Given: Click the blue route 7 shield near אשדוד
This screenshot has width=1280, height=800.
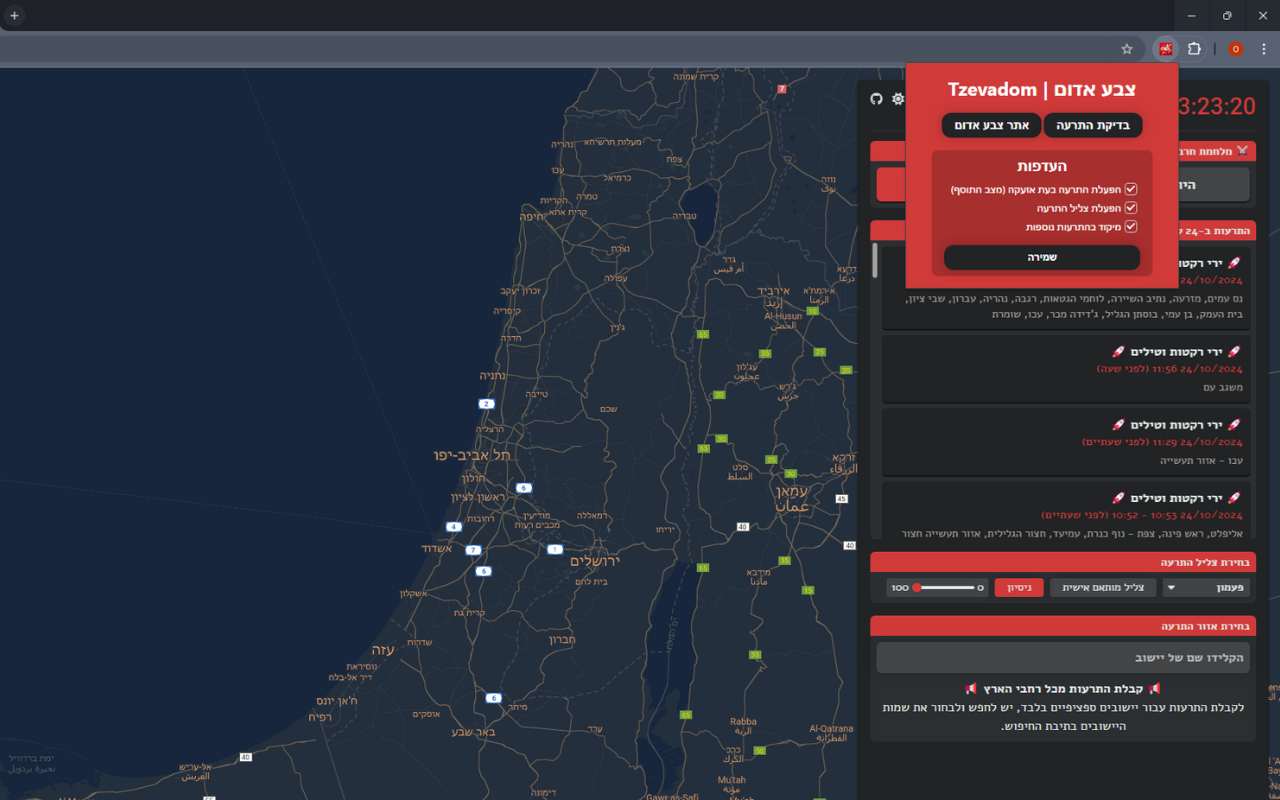Looking at the screenshot, I should [473, 550].
